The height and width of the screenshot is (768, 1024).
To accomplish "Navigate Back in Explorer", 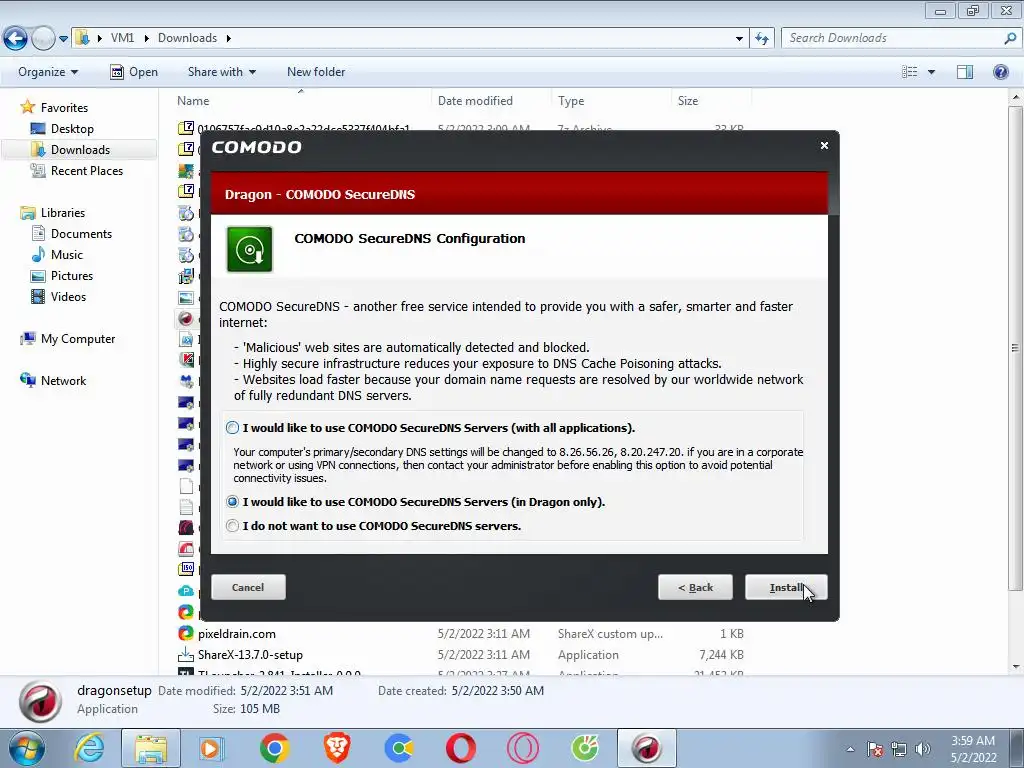I will tap(16, 38).
